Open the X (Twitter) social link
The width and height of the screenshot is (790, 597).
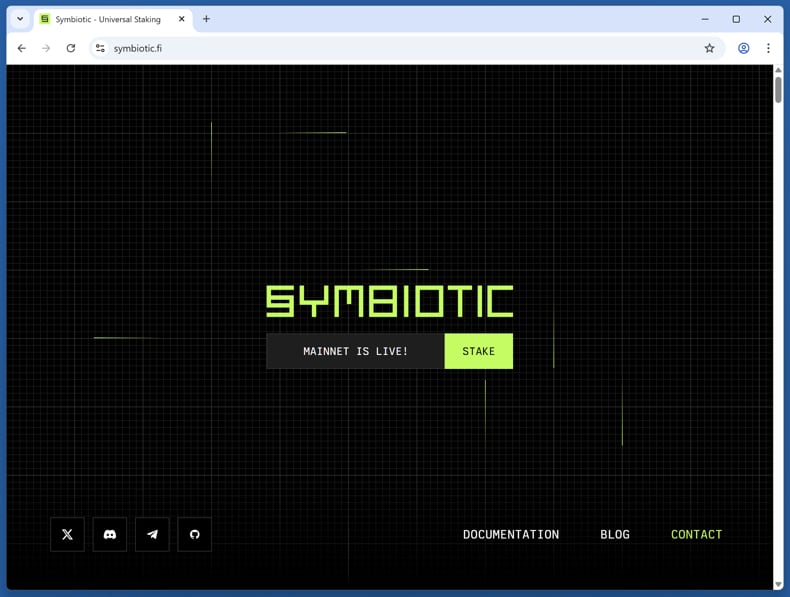coord(67,534)
